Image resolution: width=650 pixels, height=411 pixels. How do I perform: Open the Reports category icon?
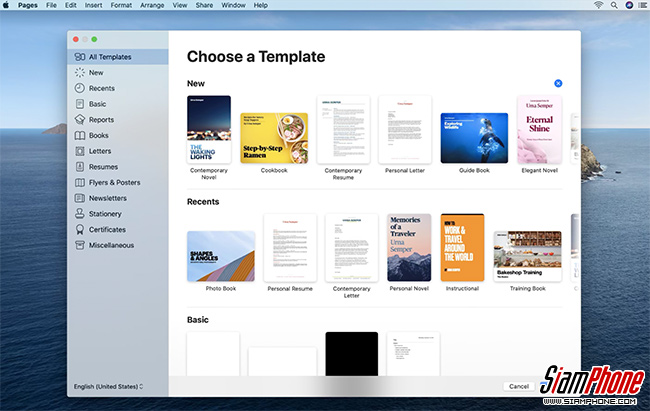tap(80, 119)
